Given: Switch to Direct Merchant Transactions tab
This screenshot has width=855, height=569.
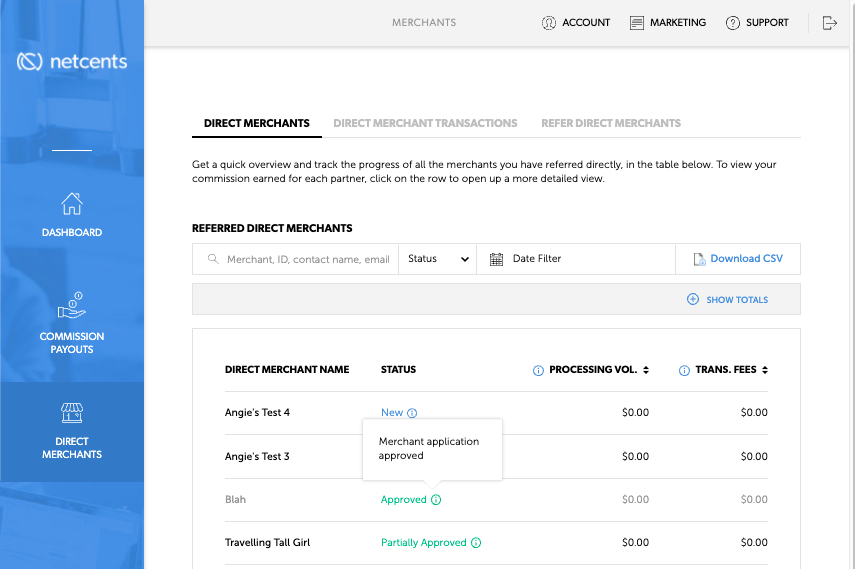Looking at the screenshot, I should pos(425,123).
